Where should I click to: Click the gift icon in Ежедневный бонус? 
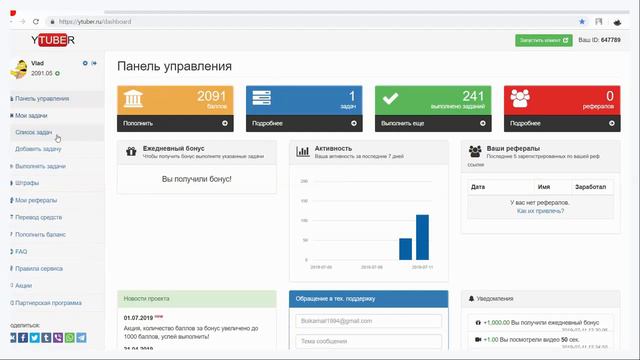point(131,151)
